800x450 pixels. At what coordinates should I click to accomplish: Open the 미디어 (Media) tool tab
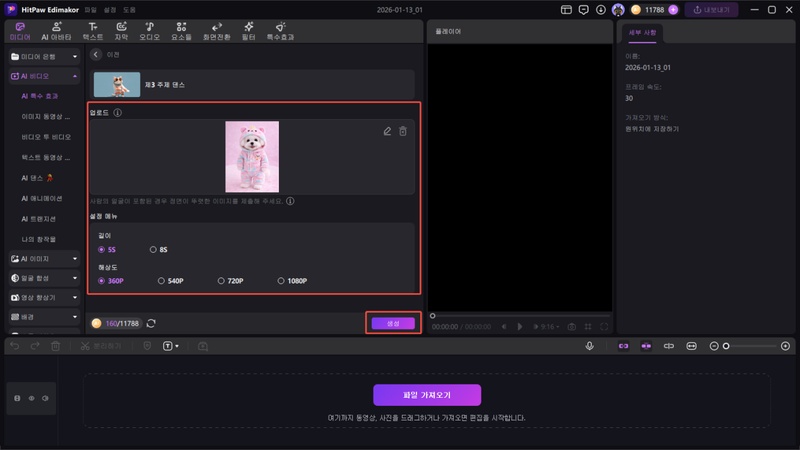pyautogui.click(x=20, y=31)
